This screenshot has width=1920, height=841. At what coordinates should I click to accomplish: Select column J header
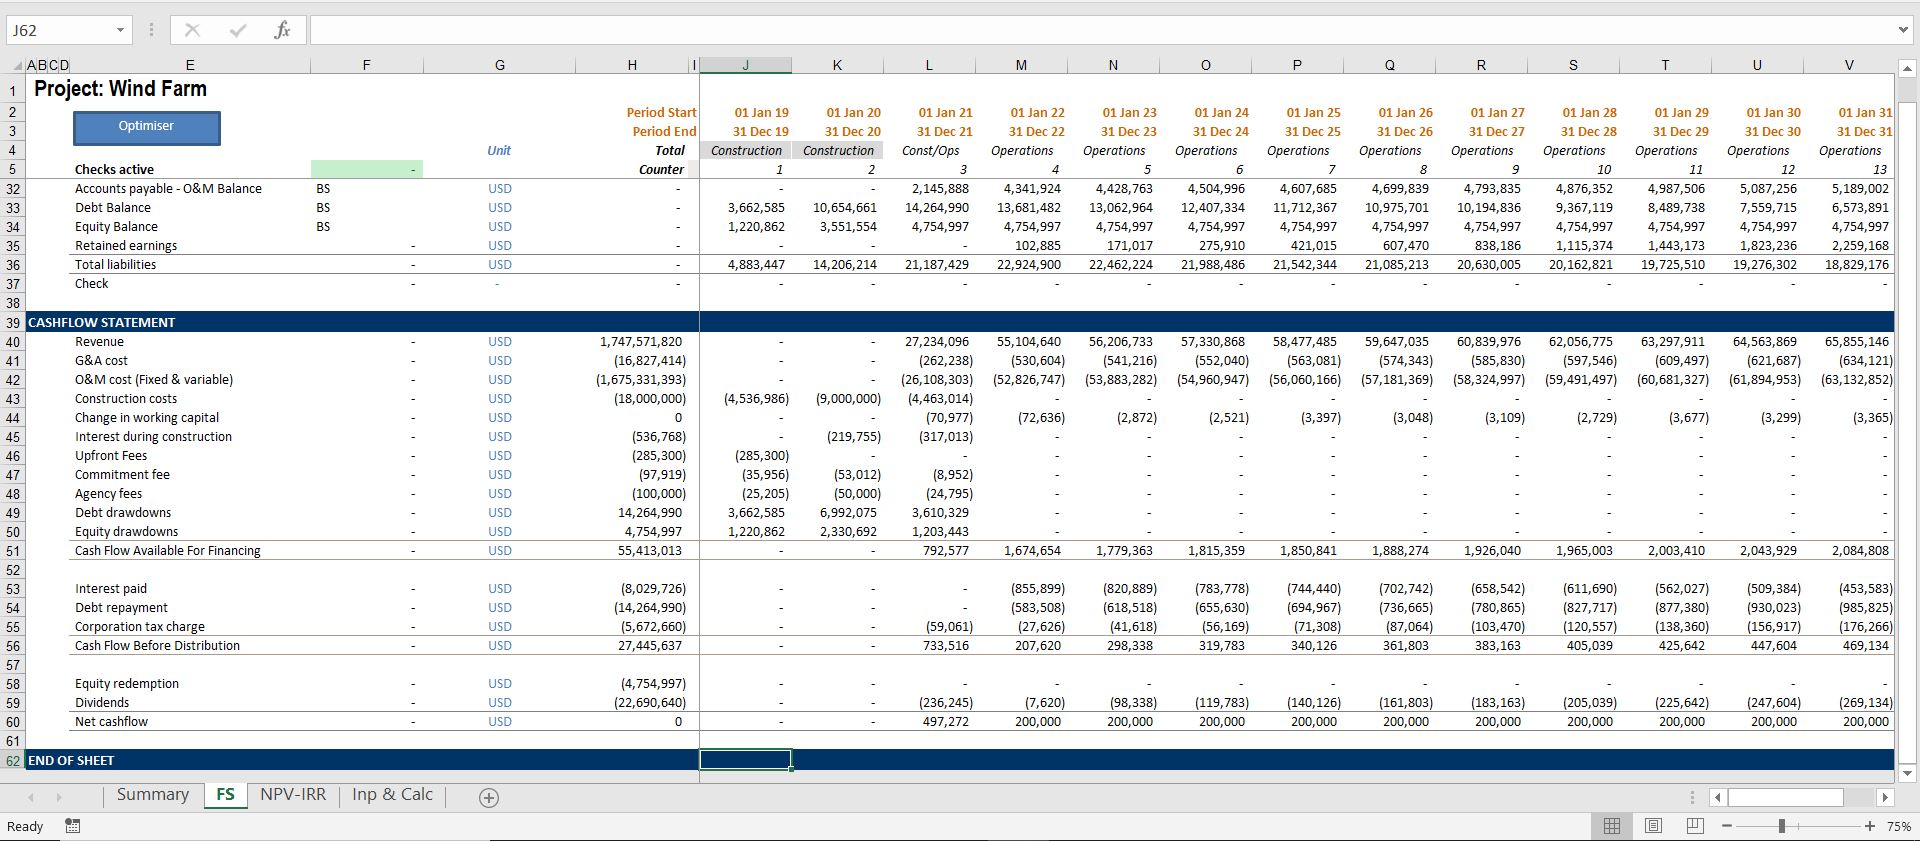(x=745, y=65)
